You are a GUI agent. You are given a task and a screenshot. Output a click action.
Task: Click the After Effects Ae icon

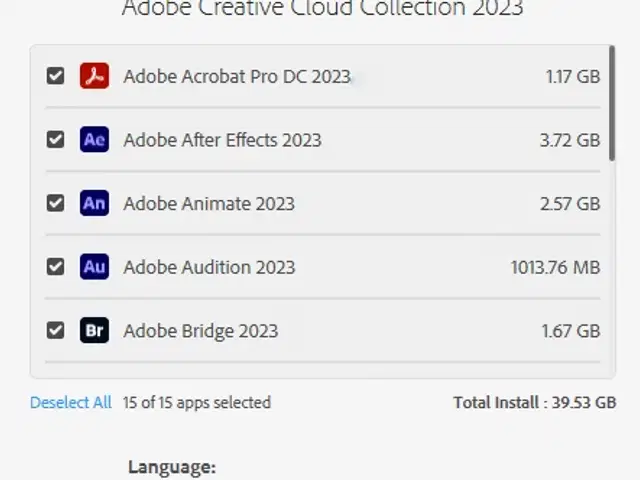[94, 140]
